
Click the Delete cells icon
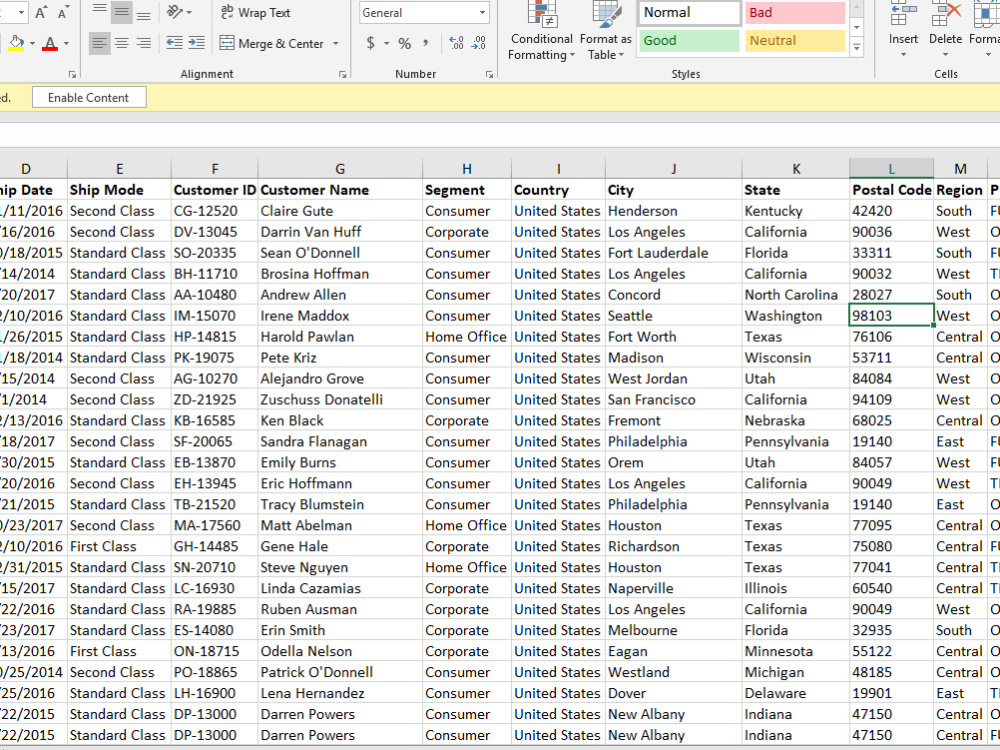point(945,13)
